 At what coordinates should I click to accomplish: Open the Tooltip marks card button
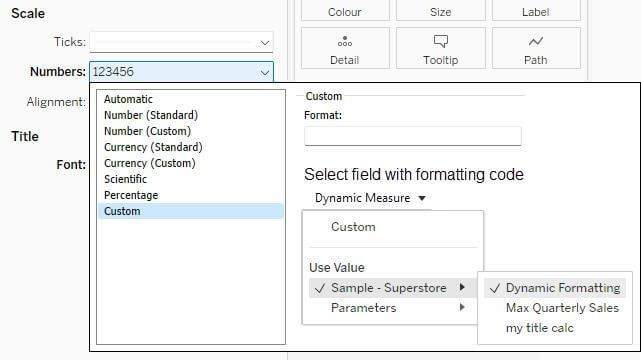click(441, 48)
